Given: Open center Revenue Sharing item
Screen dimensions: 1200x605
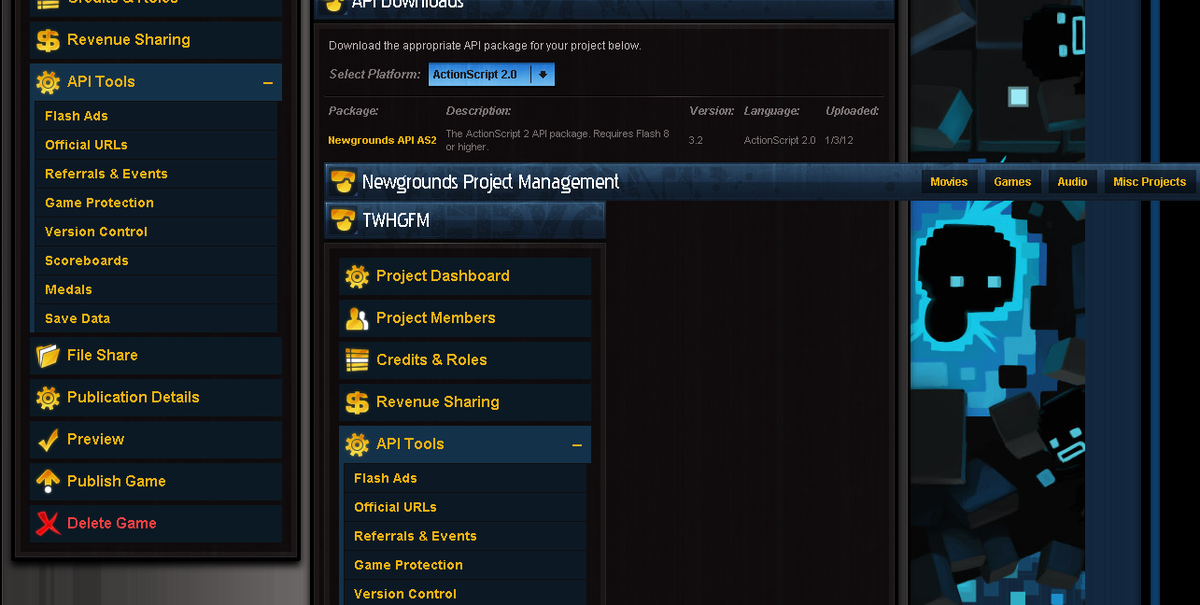Looking at the screenshot, I should pos(465,402).
